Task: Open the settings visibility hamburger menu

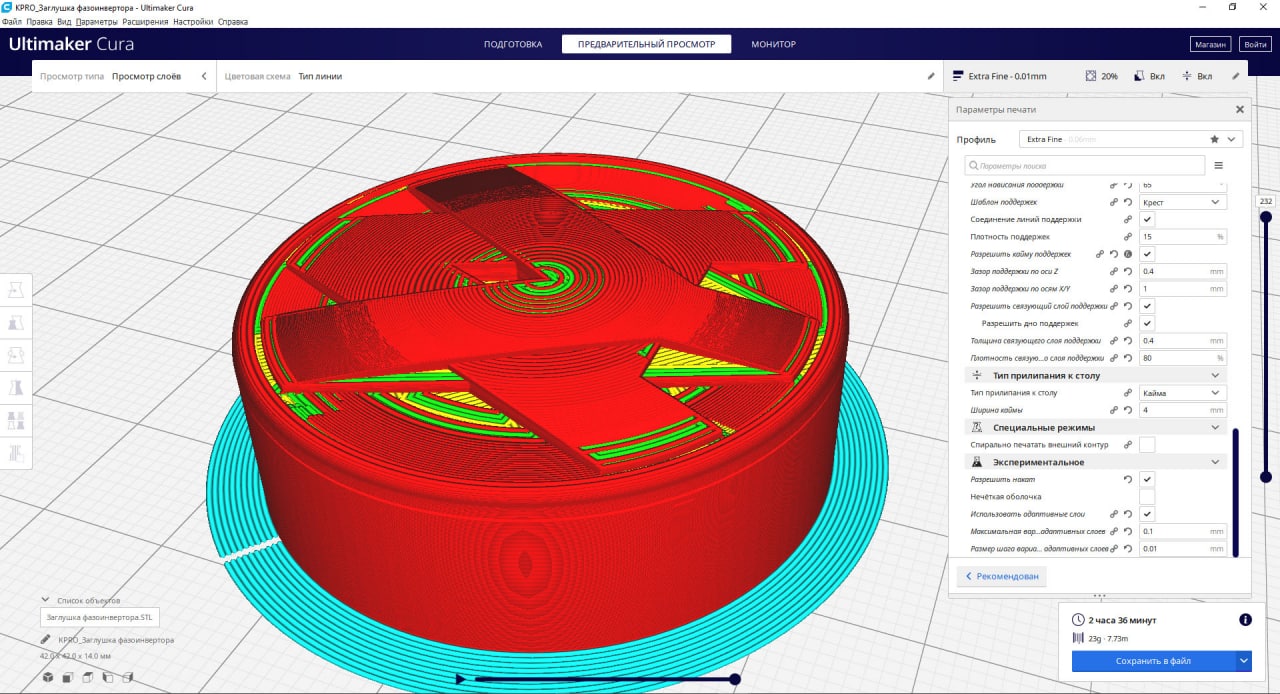Action: [1219, 165]
